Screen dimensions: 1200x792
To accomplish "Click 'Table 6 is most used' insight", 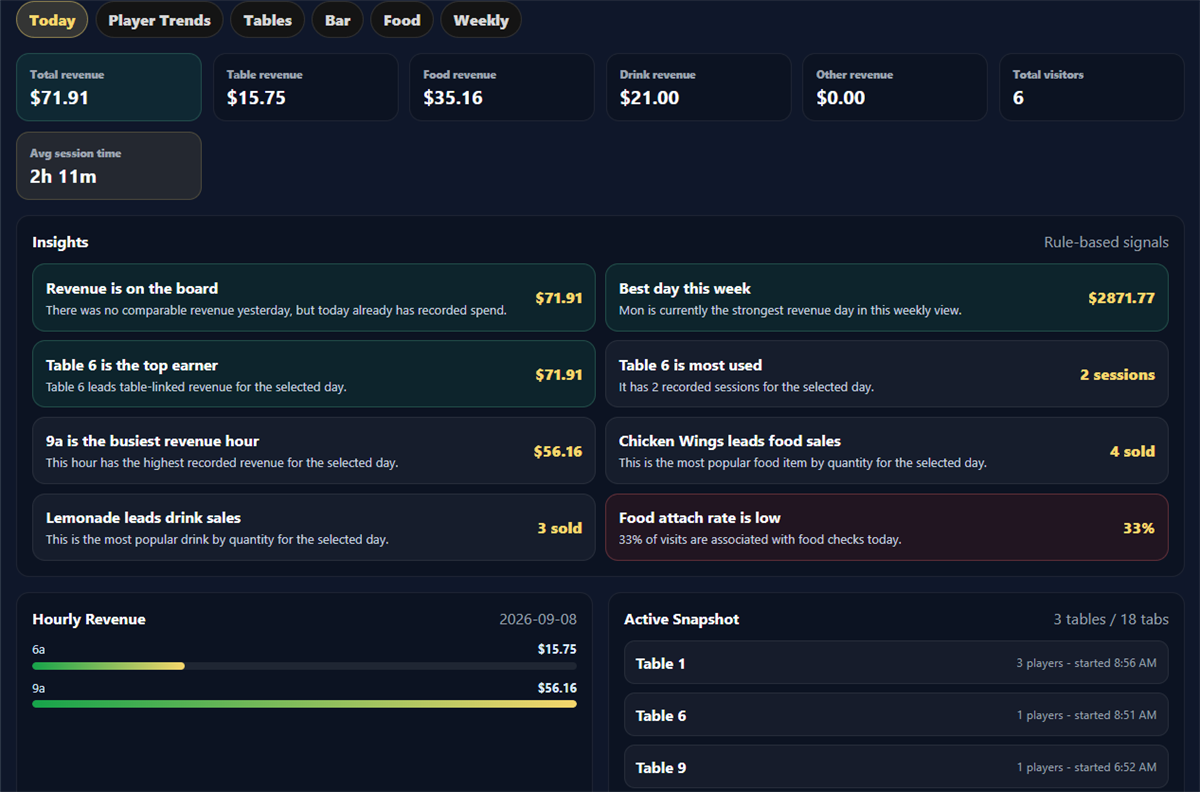I will click(887, 374).
